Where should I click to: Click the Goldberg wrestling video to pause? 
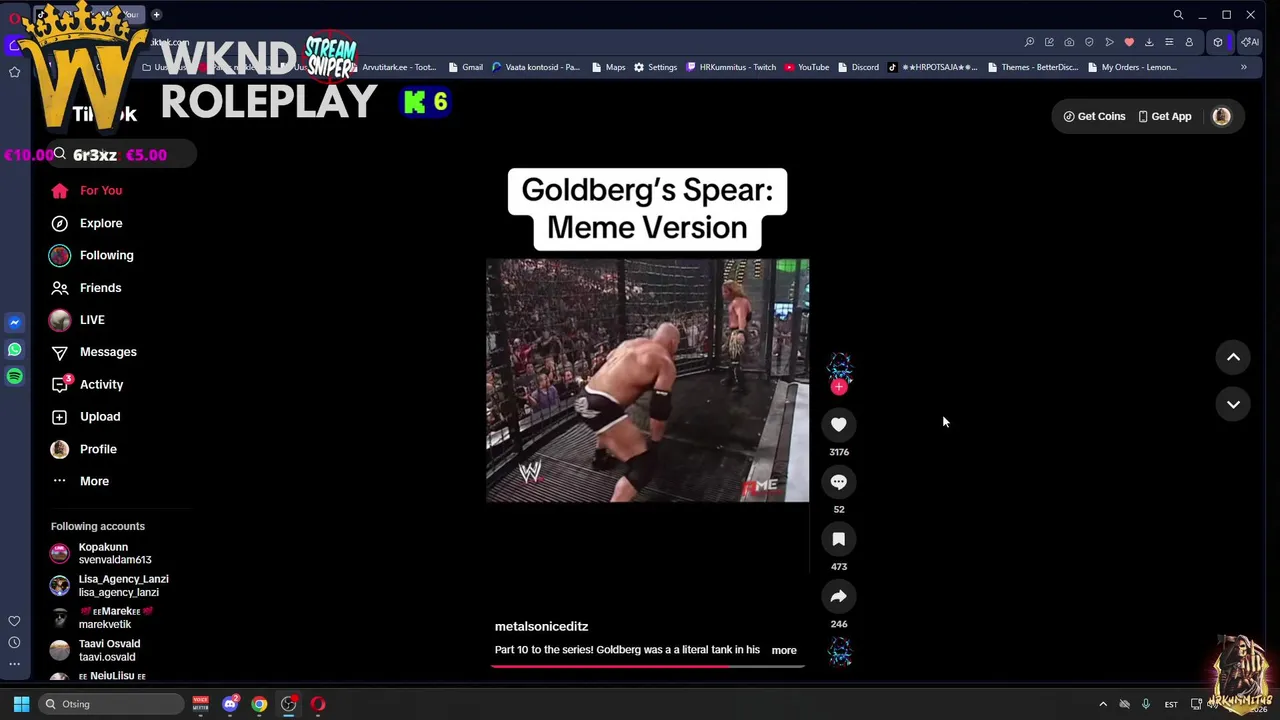click(647, 380)
